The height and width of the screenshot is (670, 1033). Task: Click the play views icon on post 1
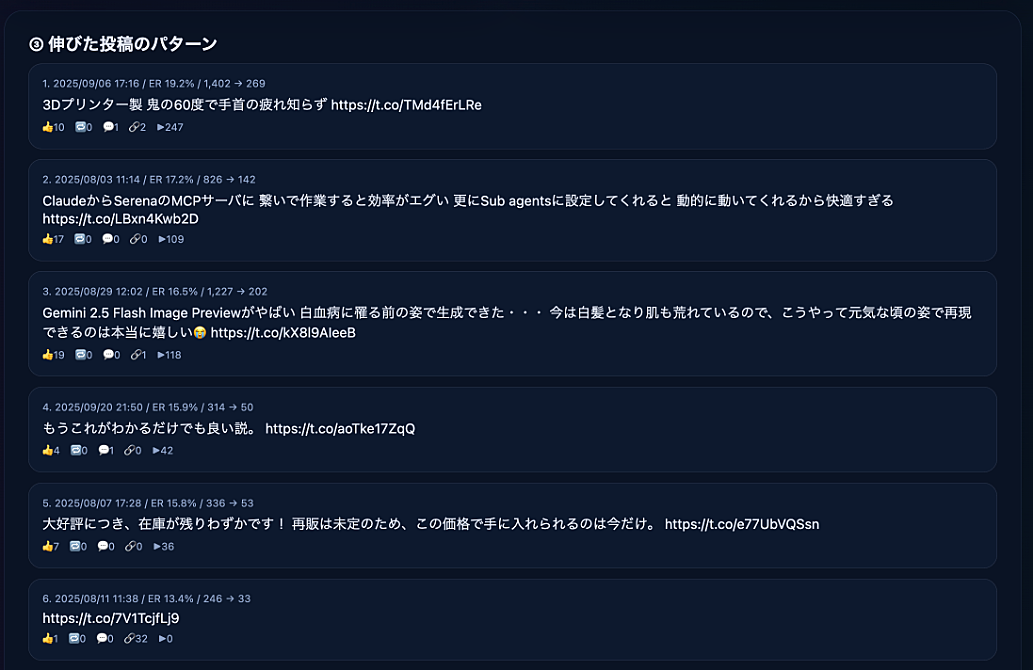(161, 127)
